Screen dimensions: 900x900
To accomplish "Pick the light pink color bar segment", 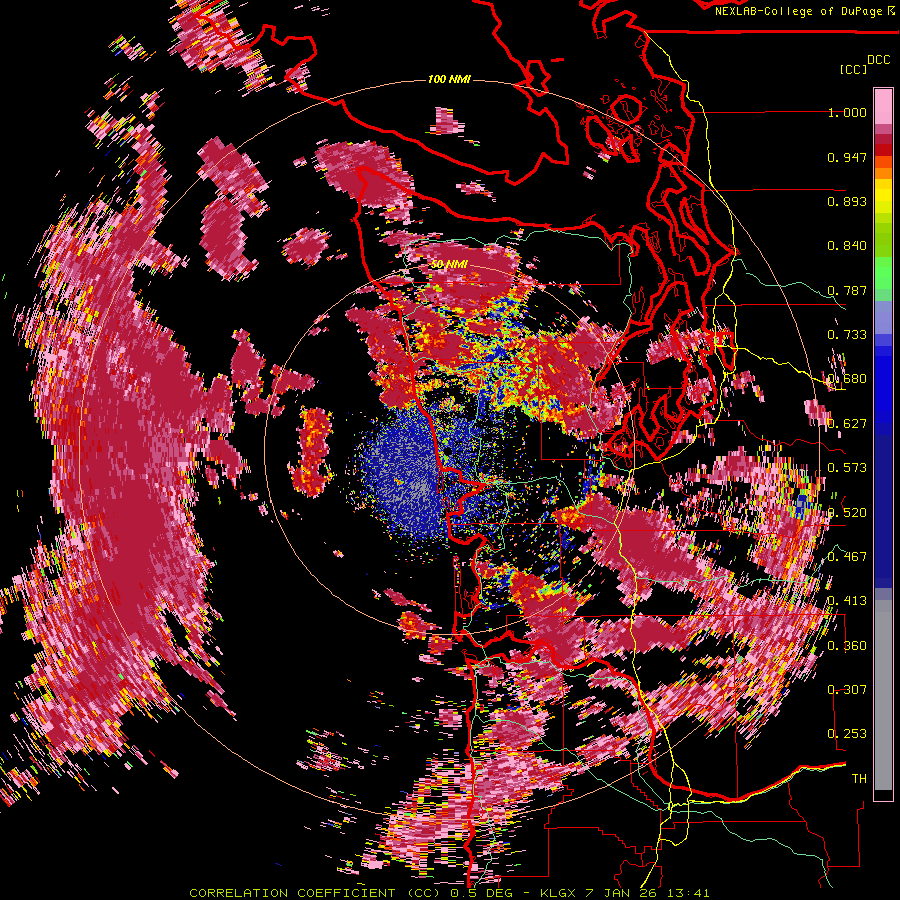I will pos(883,106).
